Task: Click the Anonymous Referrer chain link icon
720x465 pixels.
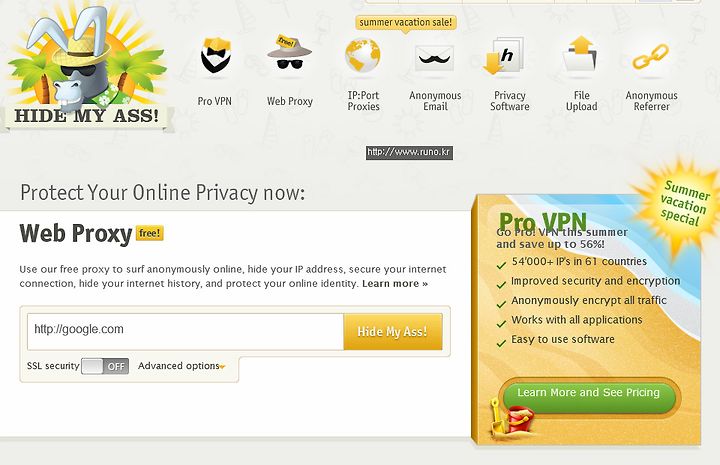Action: pos(651,56)
